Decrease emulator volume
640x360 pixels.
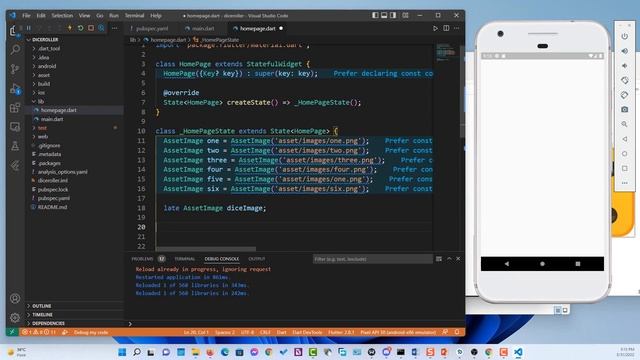[624, 66]
